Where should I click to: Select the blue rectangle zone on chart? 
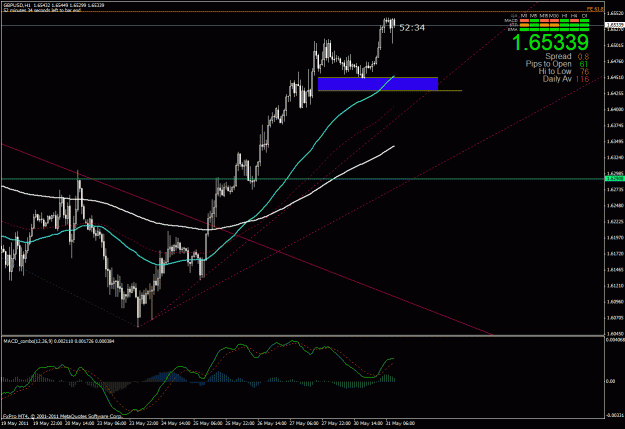tap(378, 84)
